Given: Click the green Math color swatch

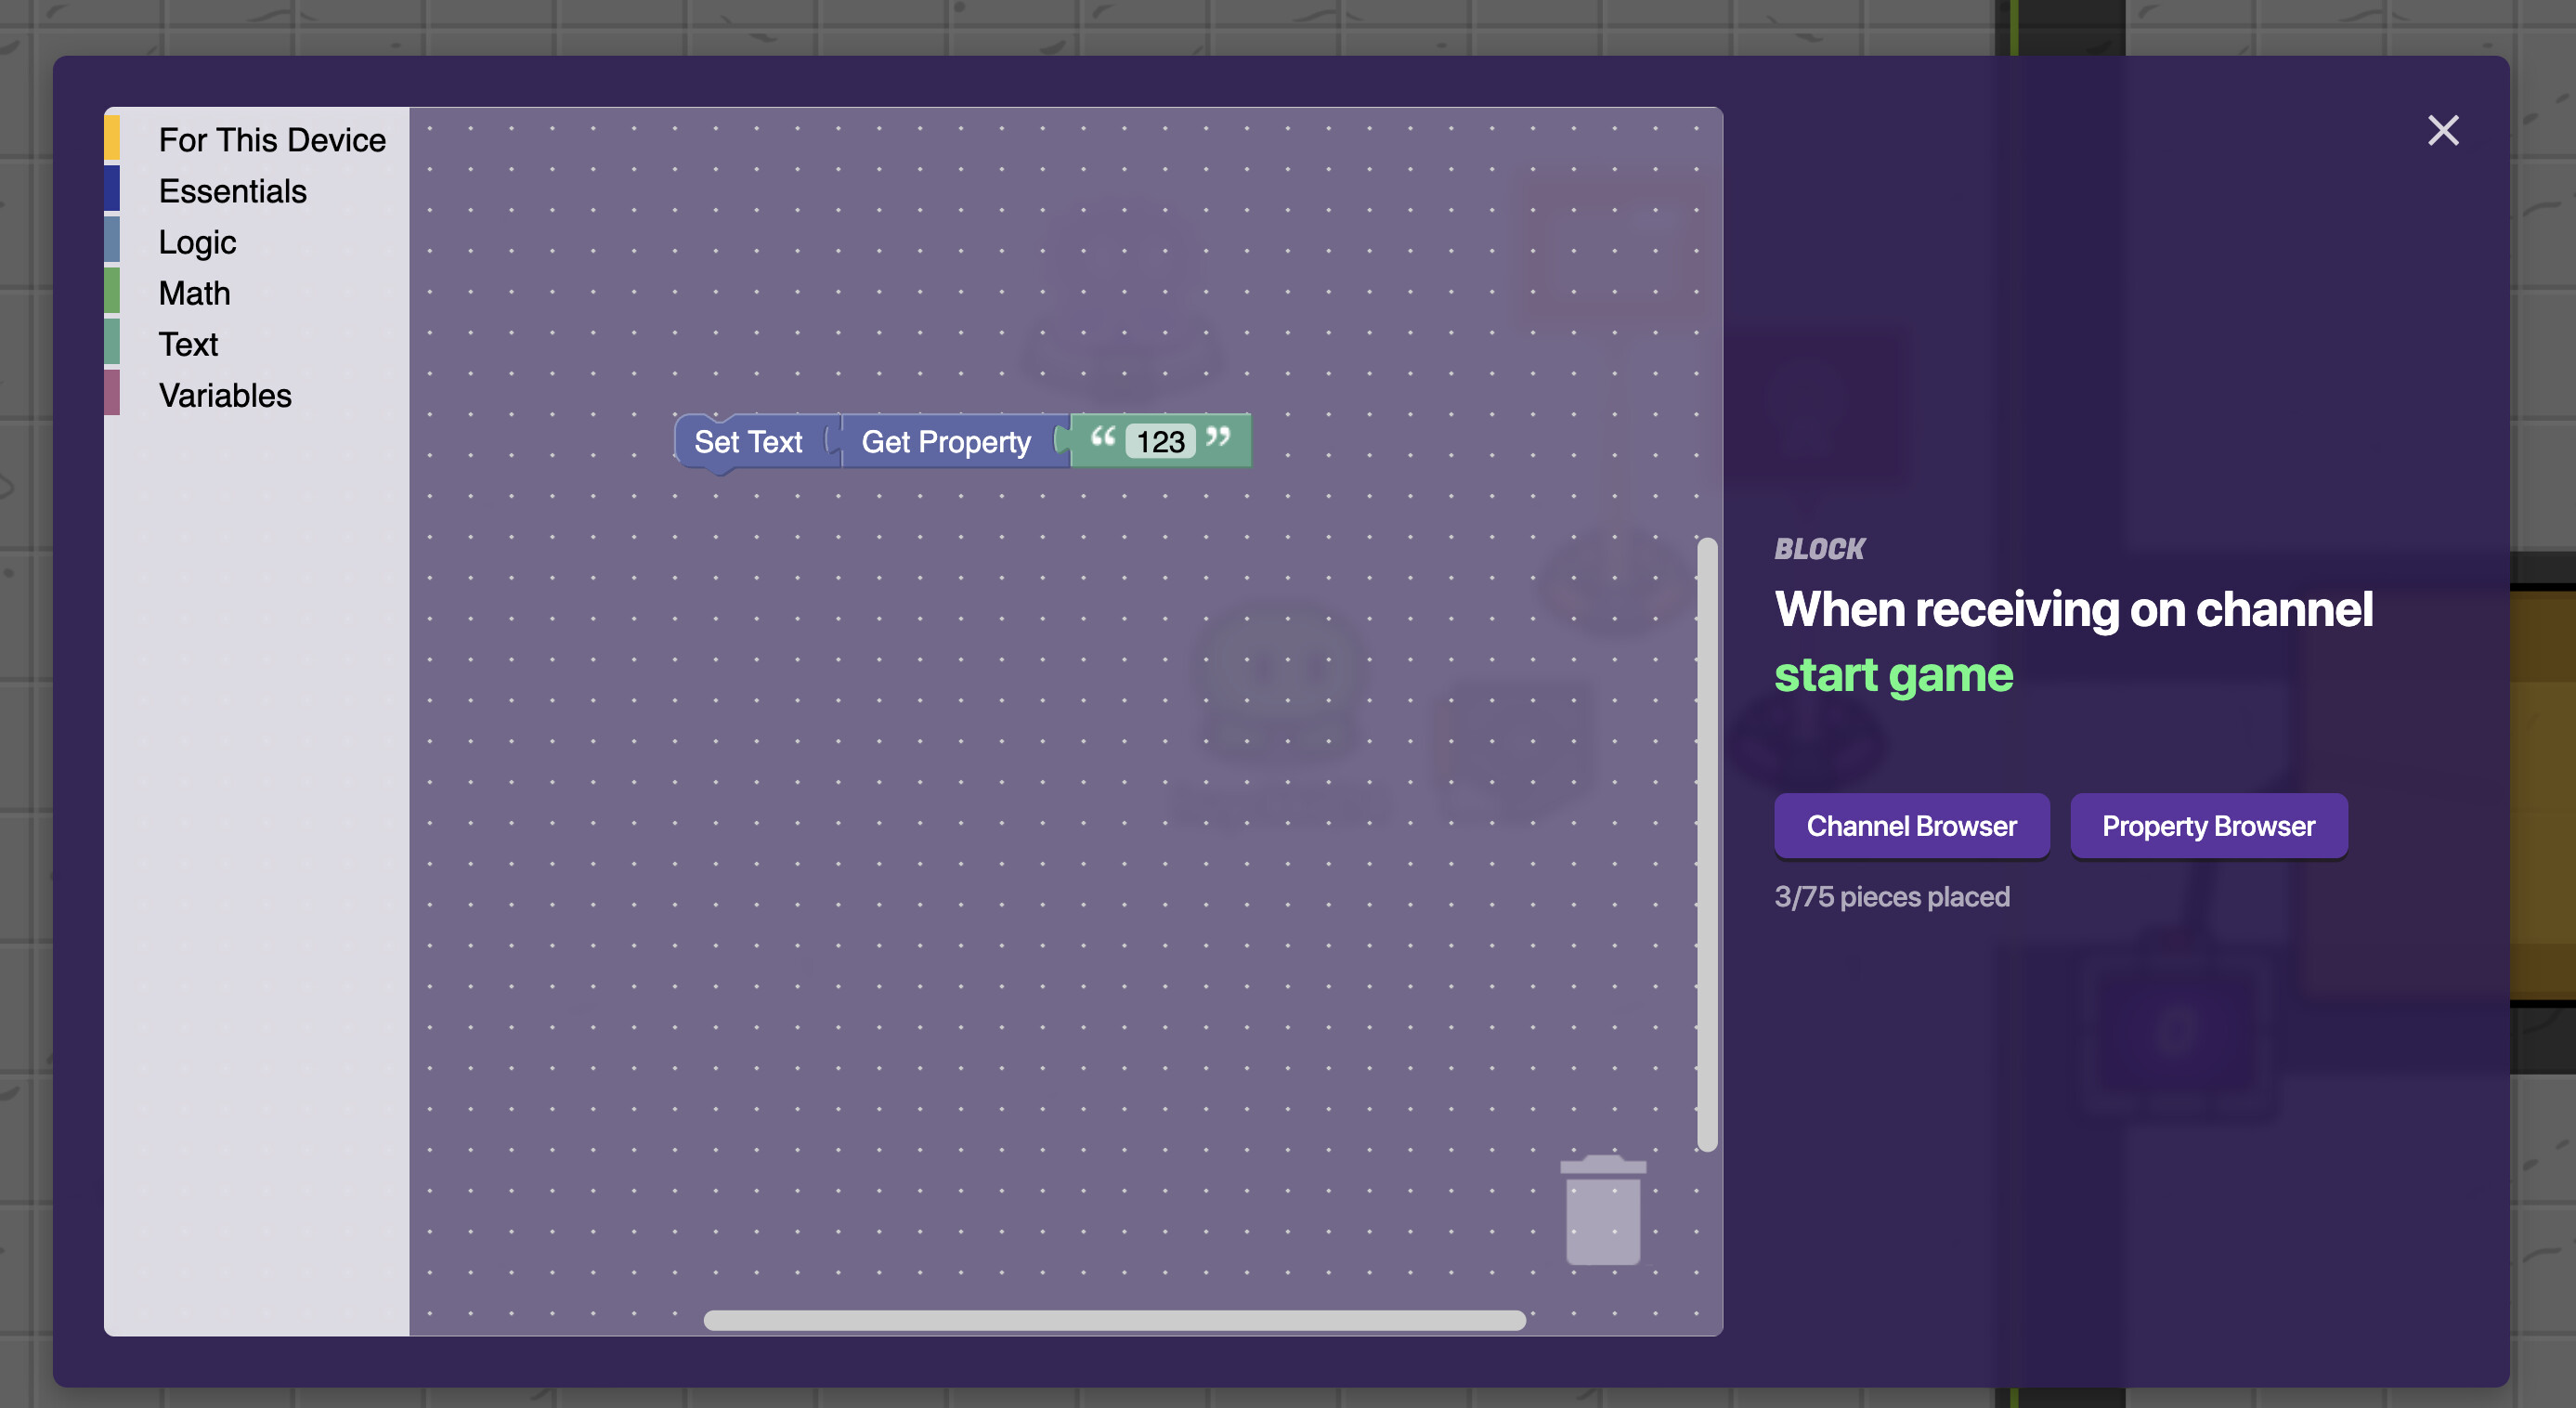Looking at the screenshot, I should 112,291.
